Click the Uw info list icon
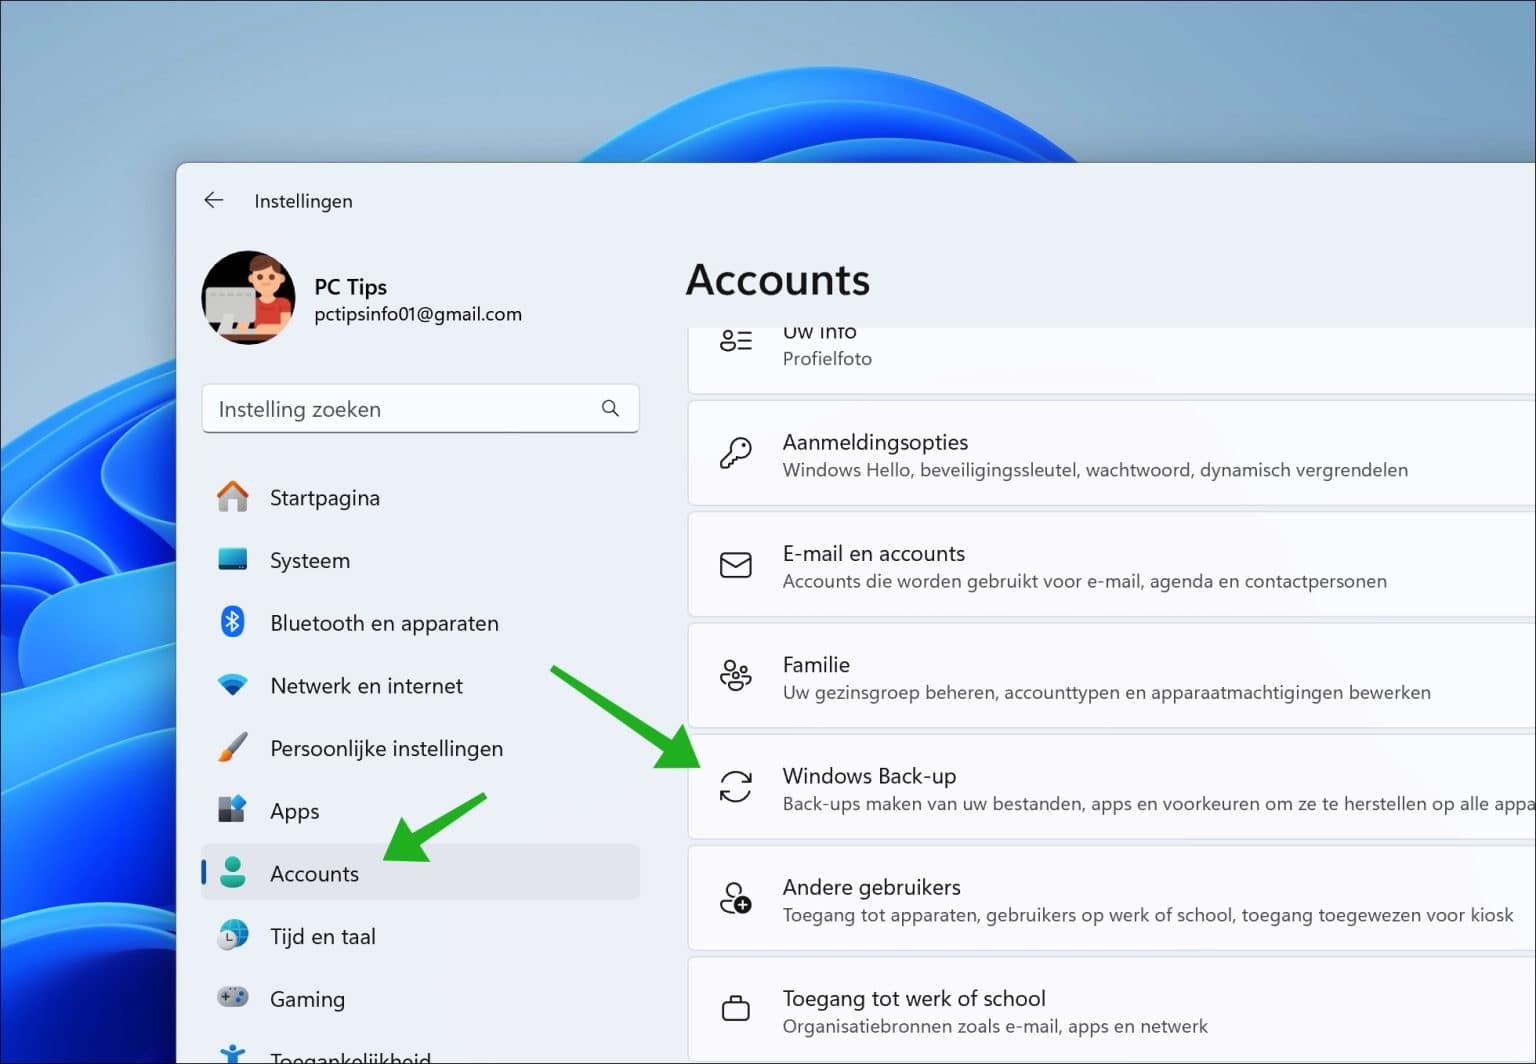Viewport: 1536px width, 1064px height. (x=736, y=341)
